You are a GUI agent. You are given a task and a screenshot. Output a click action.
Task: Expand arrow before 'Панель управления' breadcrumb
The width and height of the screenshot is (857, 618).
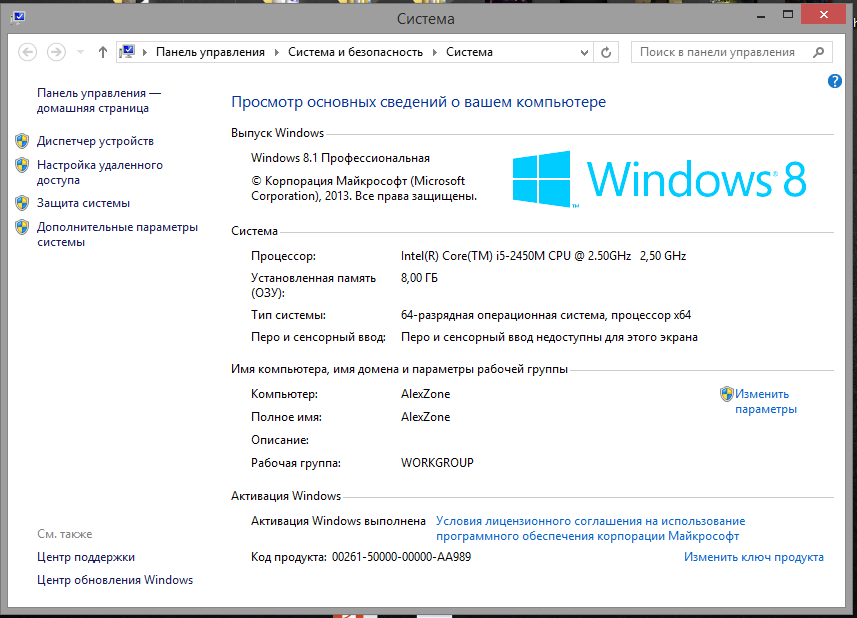145,52
